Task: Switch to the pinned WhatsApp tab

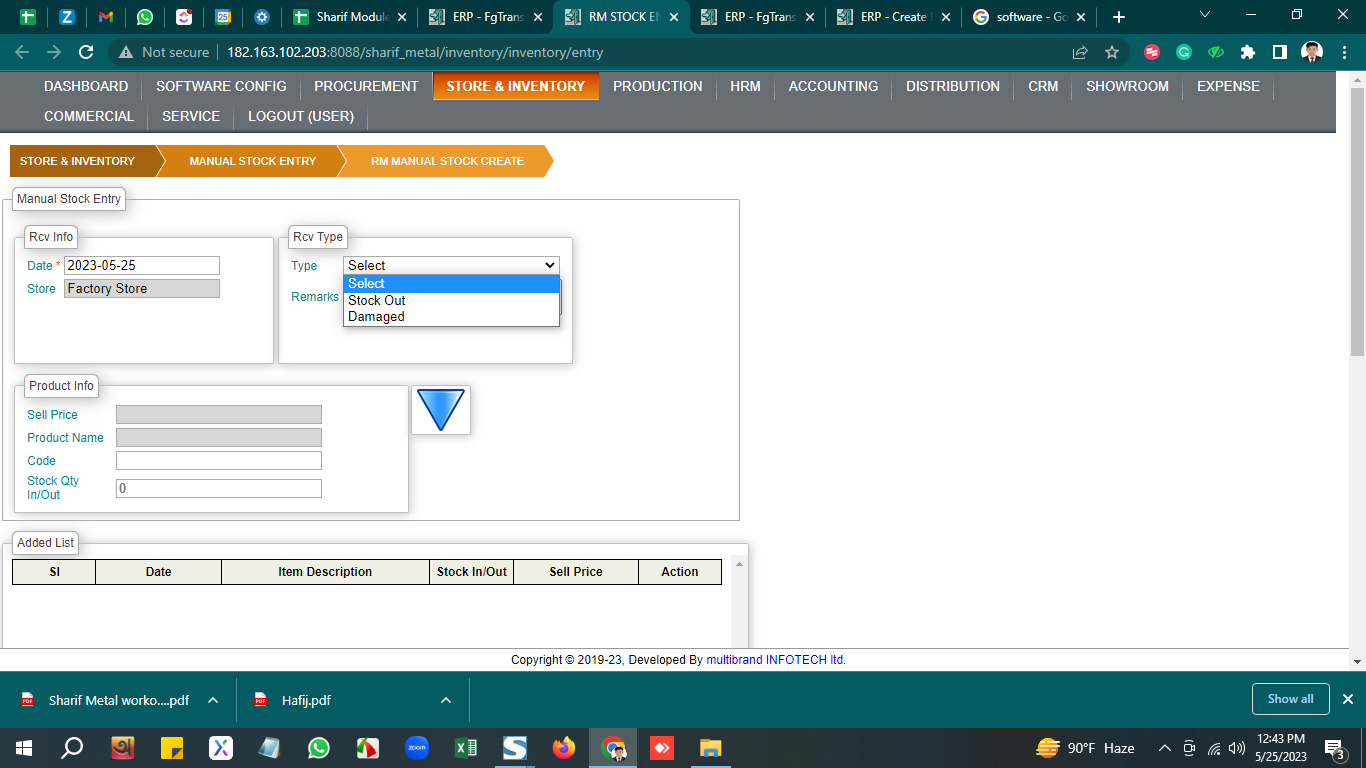Action: tap(145, 17)
